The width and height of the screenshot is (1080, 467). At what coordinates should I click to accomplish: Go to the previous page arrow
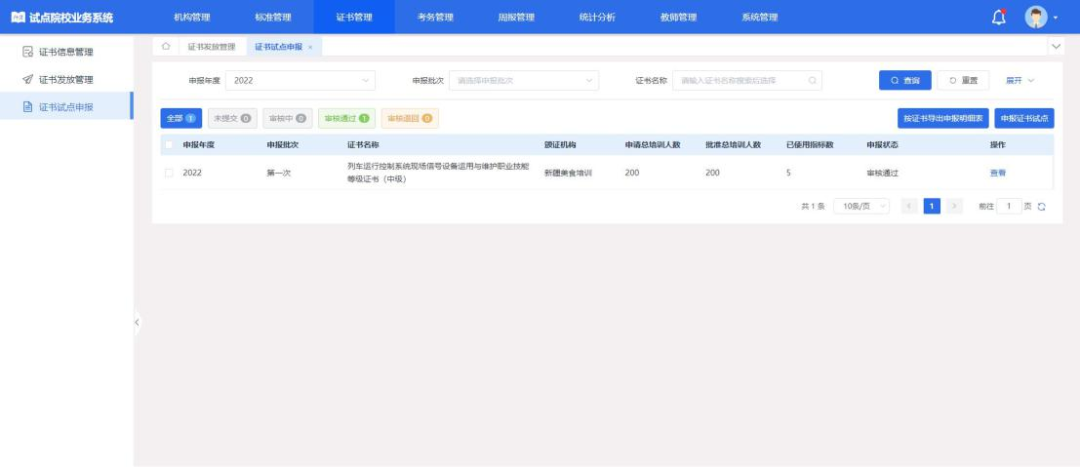(x=909, y=206)
